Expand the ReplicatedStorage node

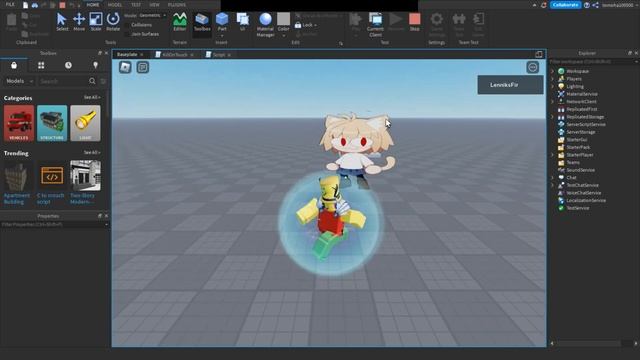point(553,117)
